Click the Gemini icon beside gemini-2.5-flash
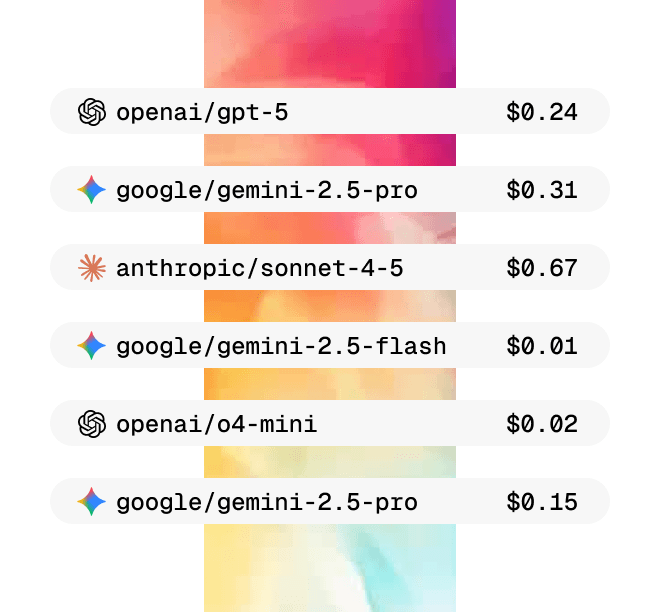 (x=92, y=346)
